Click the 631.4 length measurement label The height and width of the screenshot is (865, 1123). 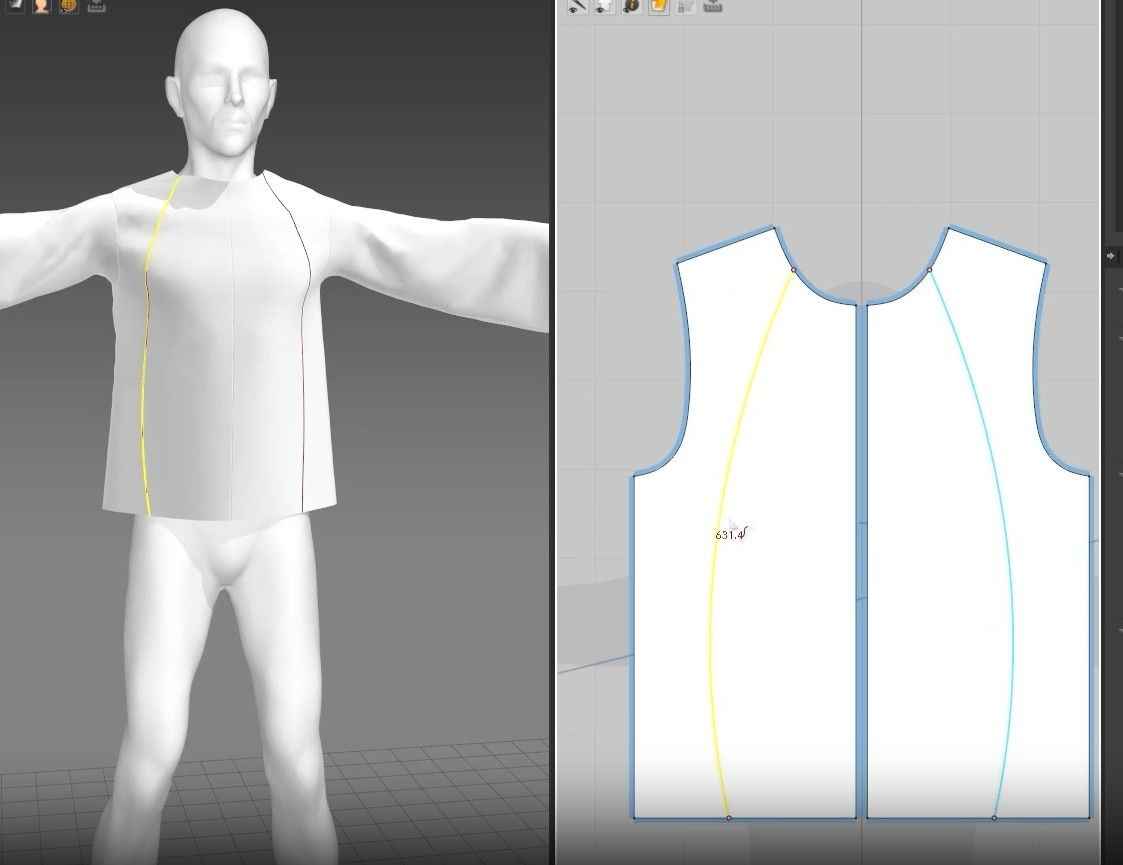729,535
